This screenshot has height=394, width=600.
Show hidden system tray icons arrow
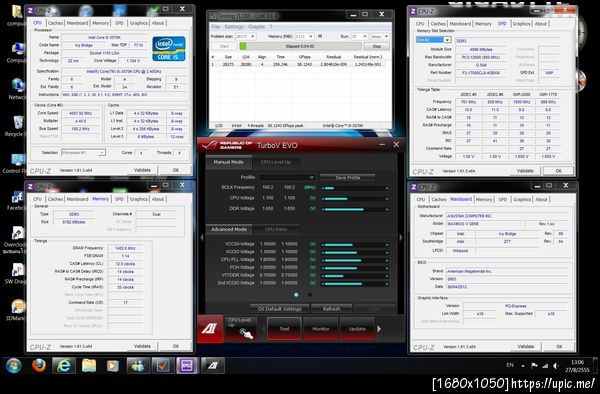click(523, 366)
